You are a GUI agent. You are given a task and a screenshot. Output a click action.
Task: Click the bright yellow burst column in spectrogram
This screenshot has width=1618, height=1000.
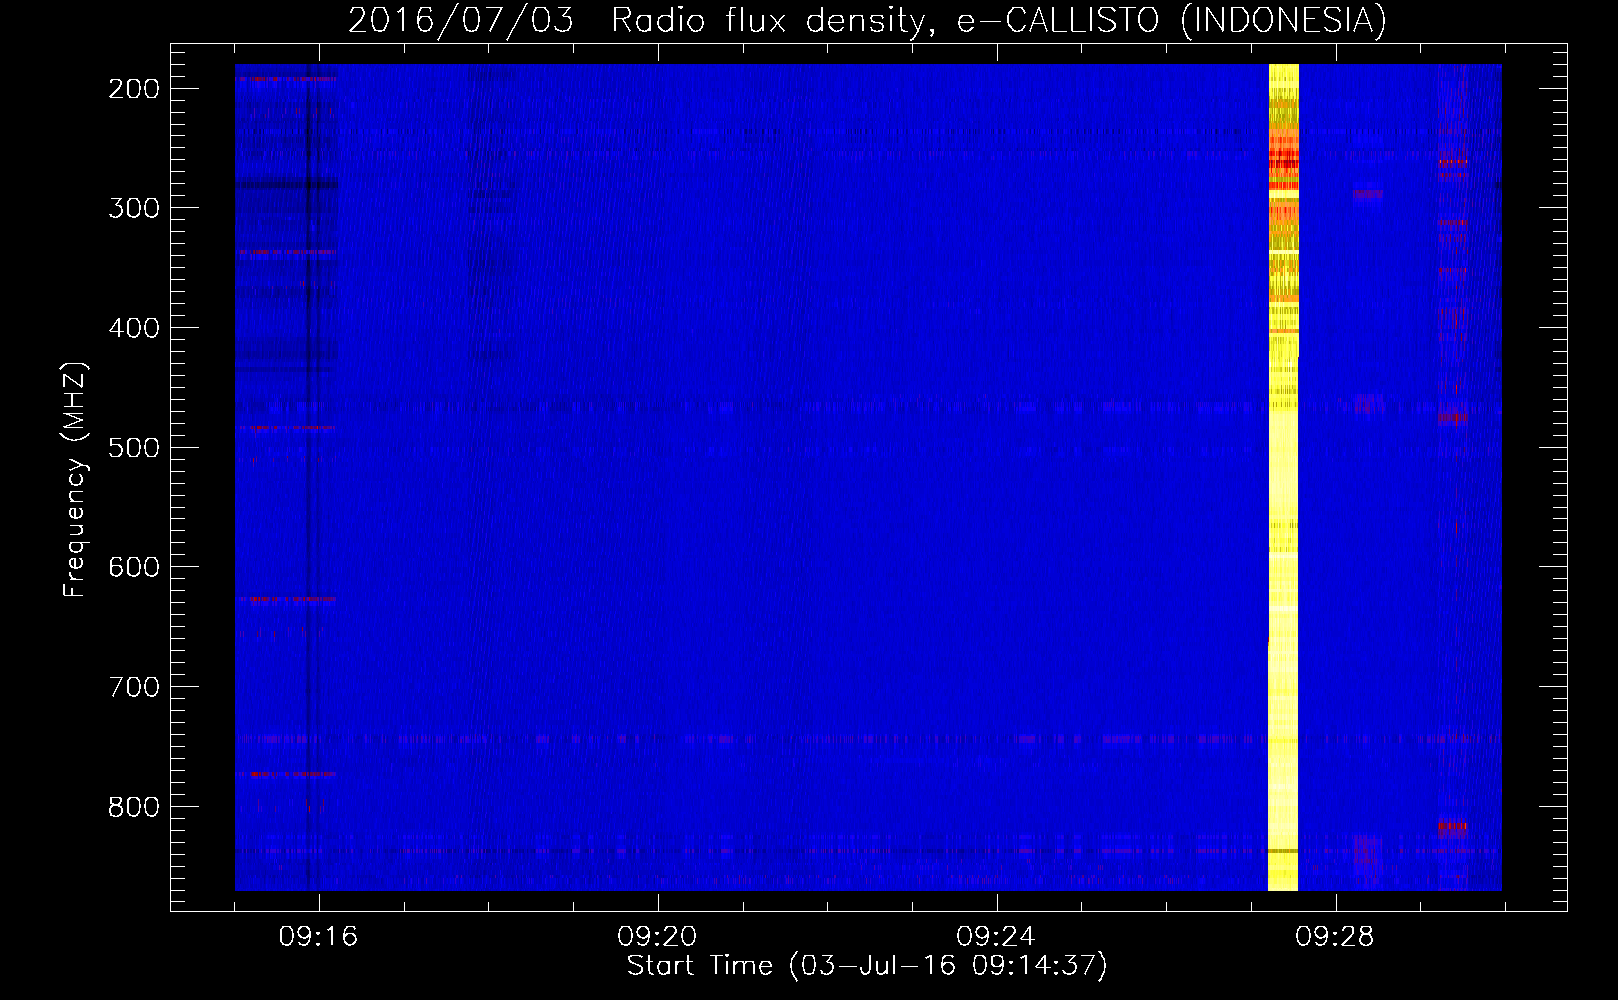[1283, 477]
